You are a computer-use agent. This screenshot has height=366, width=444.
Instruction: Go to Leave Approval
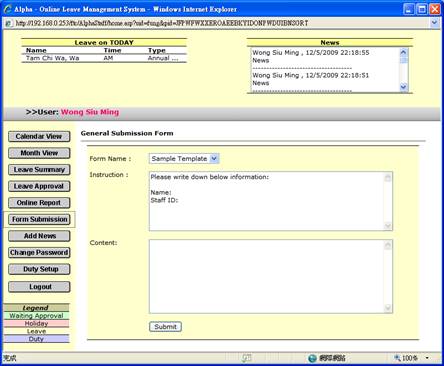39,186
